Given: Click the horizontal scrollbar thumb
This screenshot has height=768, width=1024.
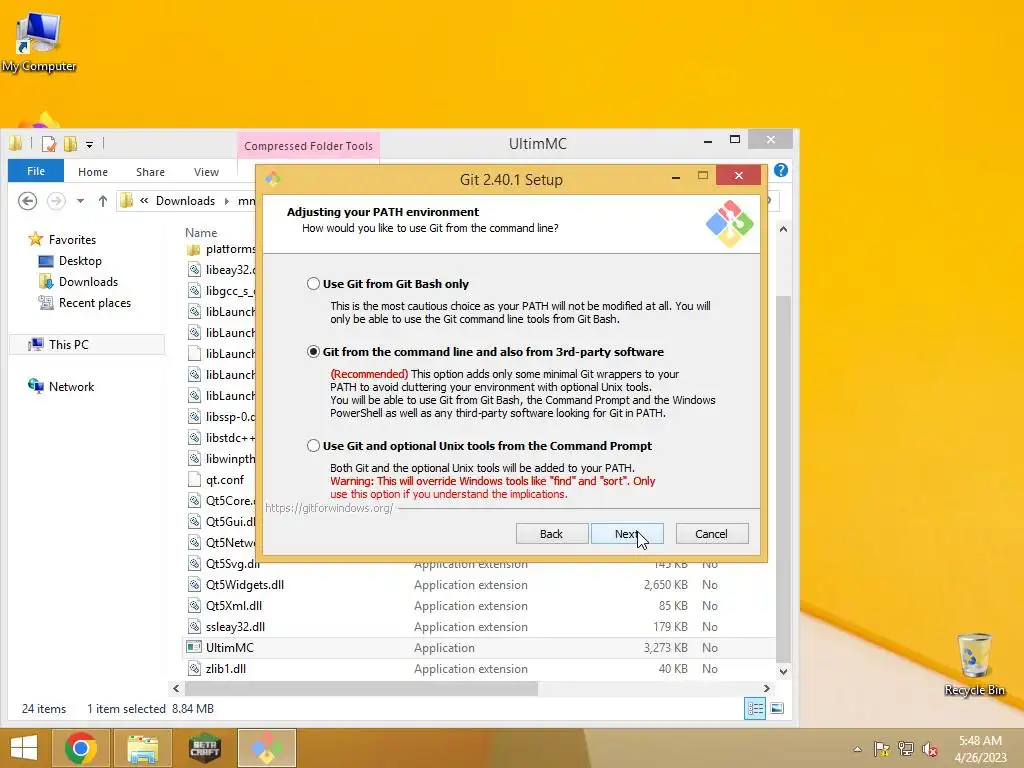Looking at the screenshot, I should coord(361,688).
